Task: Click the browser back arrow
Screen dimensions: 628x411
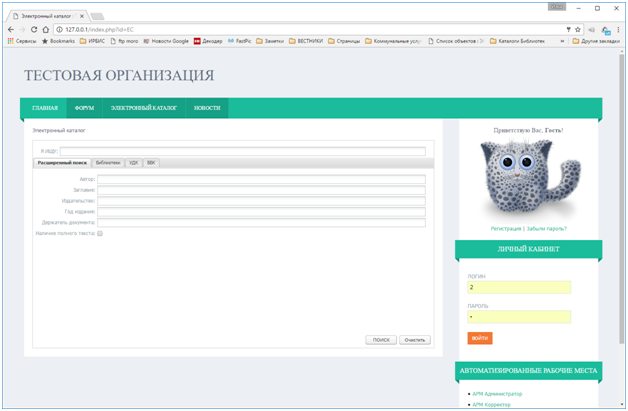Action: (10, 29)
